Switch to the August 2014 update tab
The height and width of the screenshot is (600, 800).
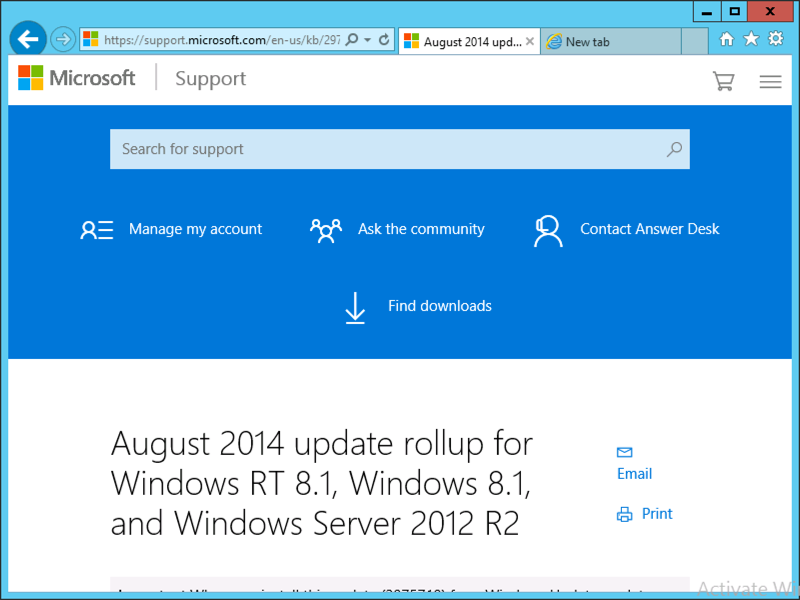tap(469, 41)
